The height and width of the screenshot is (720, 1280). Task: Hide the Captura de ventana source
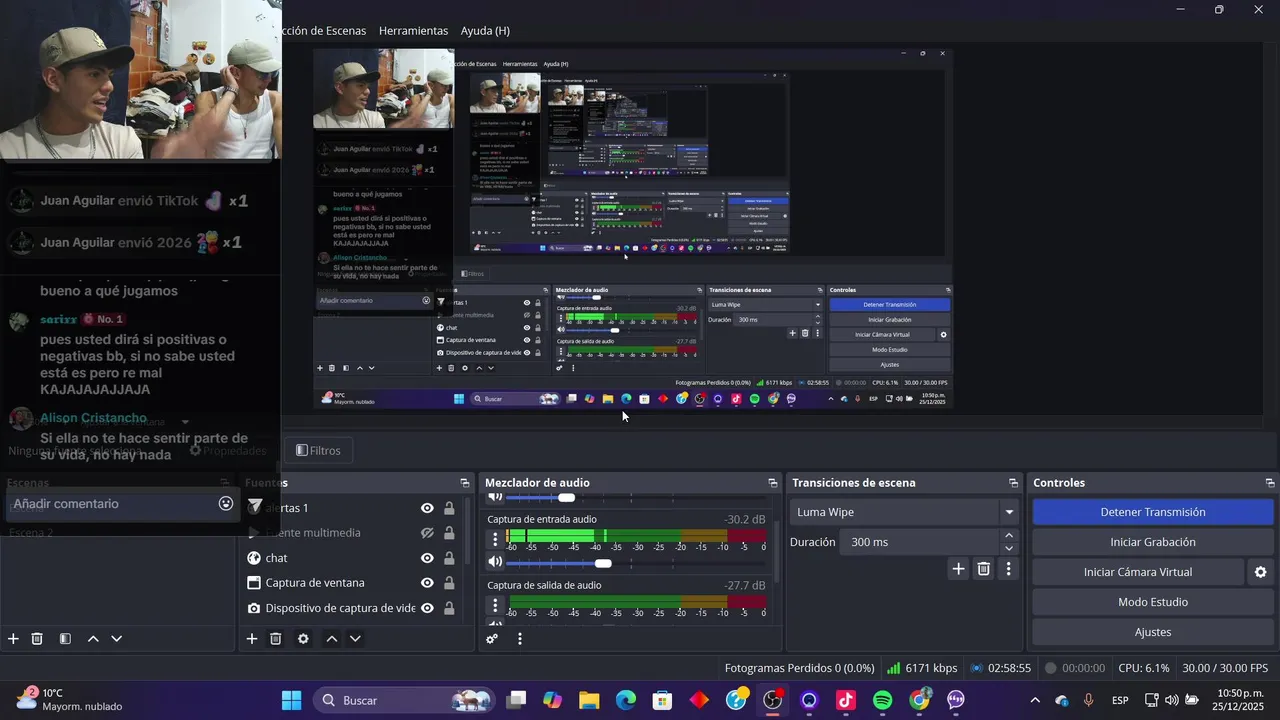[x=427, y=583]
